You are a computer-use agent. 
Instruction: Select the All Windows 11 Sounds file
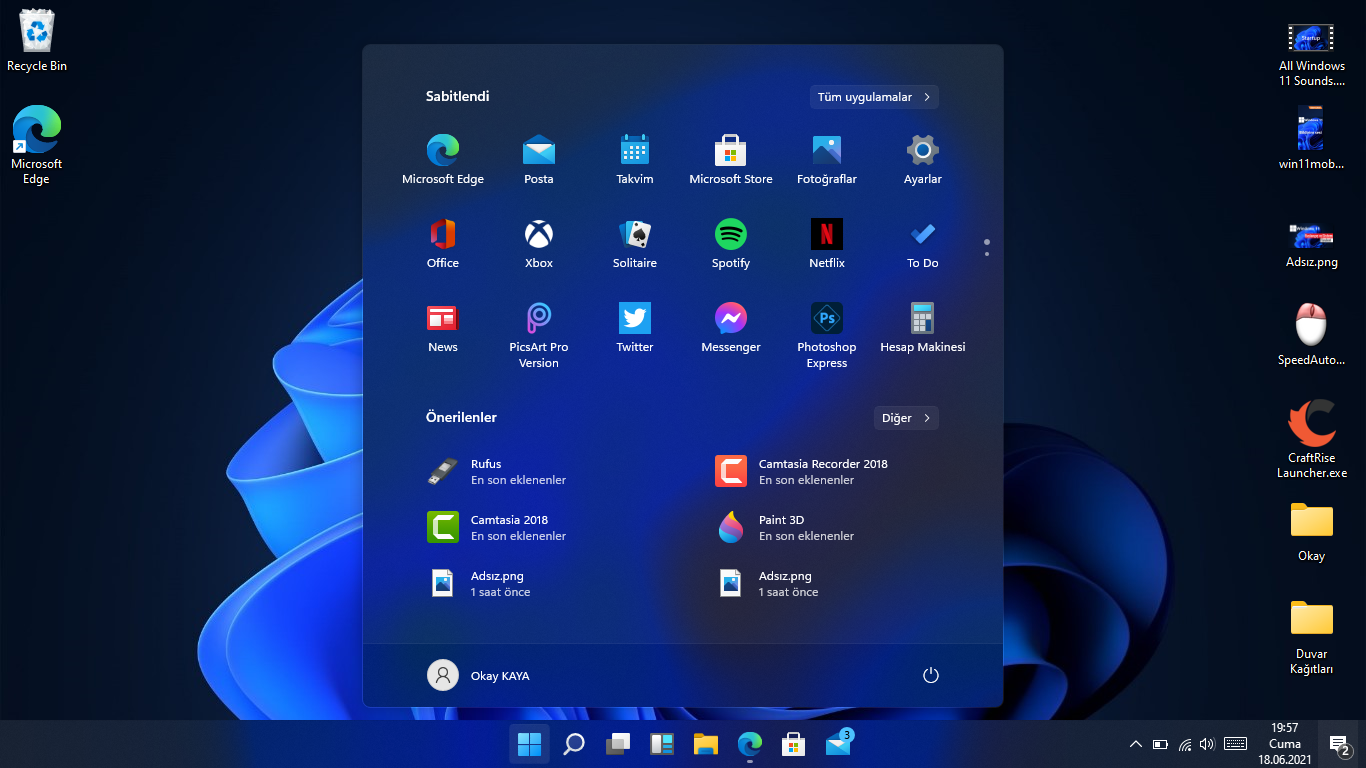click(1312, 55)
